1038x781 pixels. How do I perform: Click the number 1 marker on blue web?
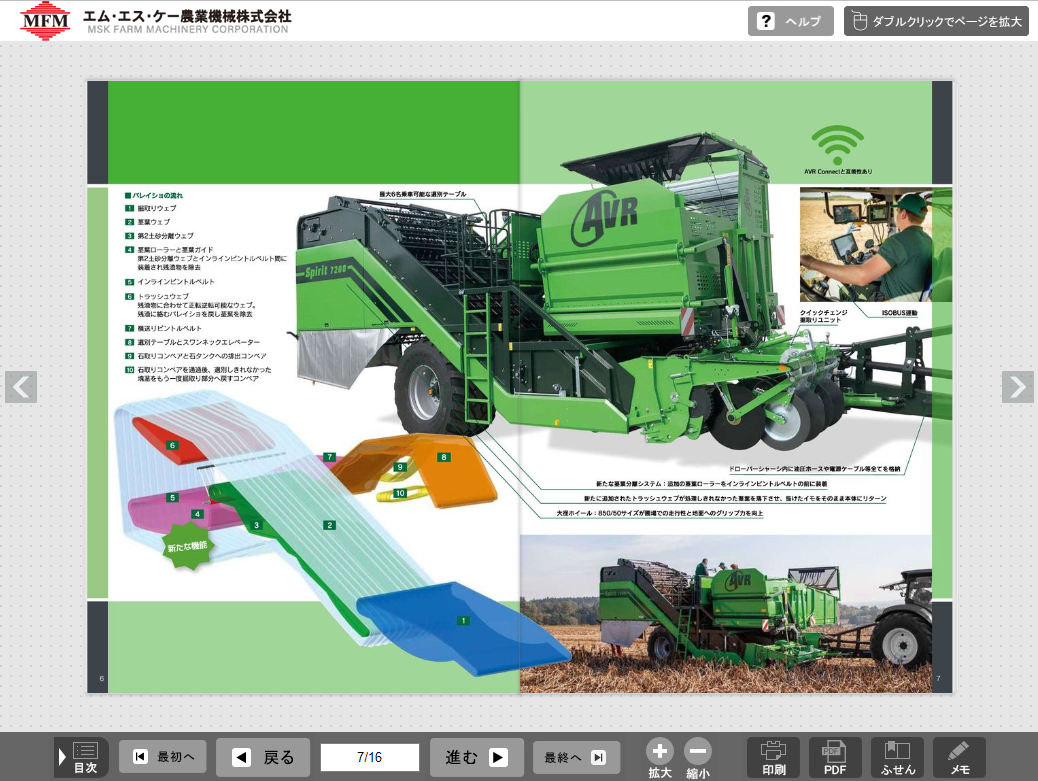[463, 621]
